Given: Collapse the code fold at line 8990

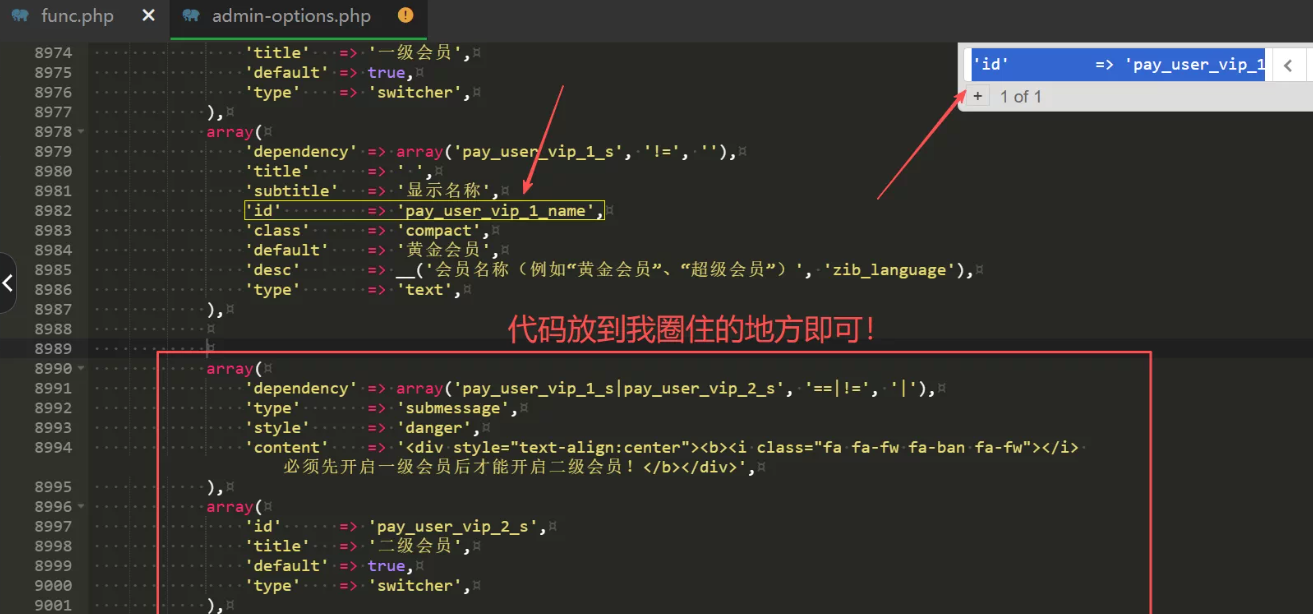Looking at the screenshot, I should (80, 369).
